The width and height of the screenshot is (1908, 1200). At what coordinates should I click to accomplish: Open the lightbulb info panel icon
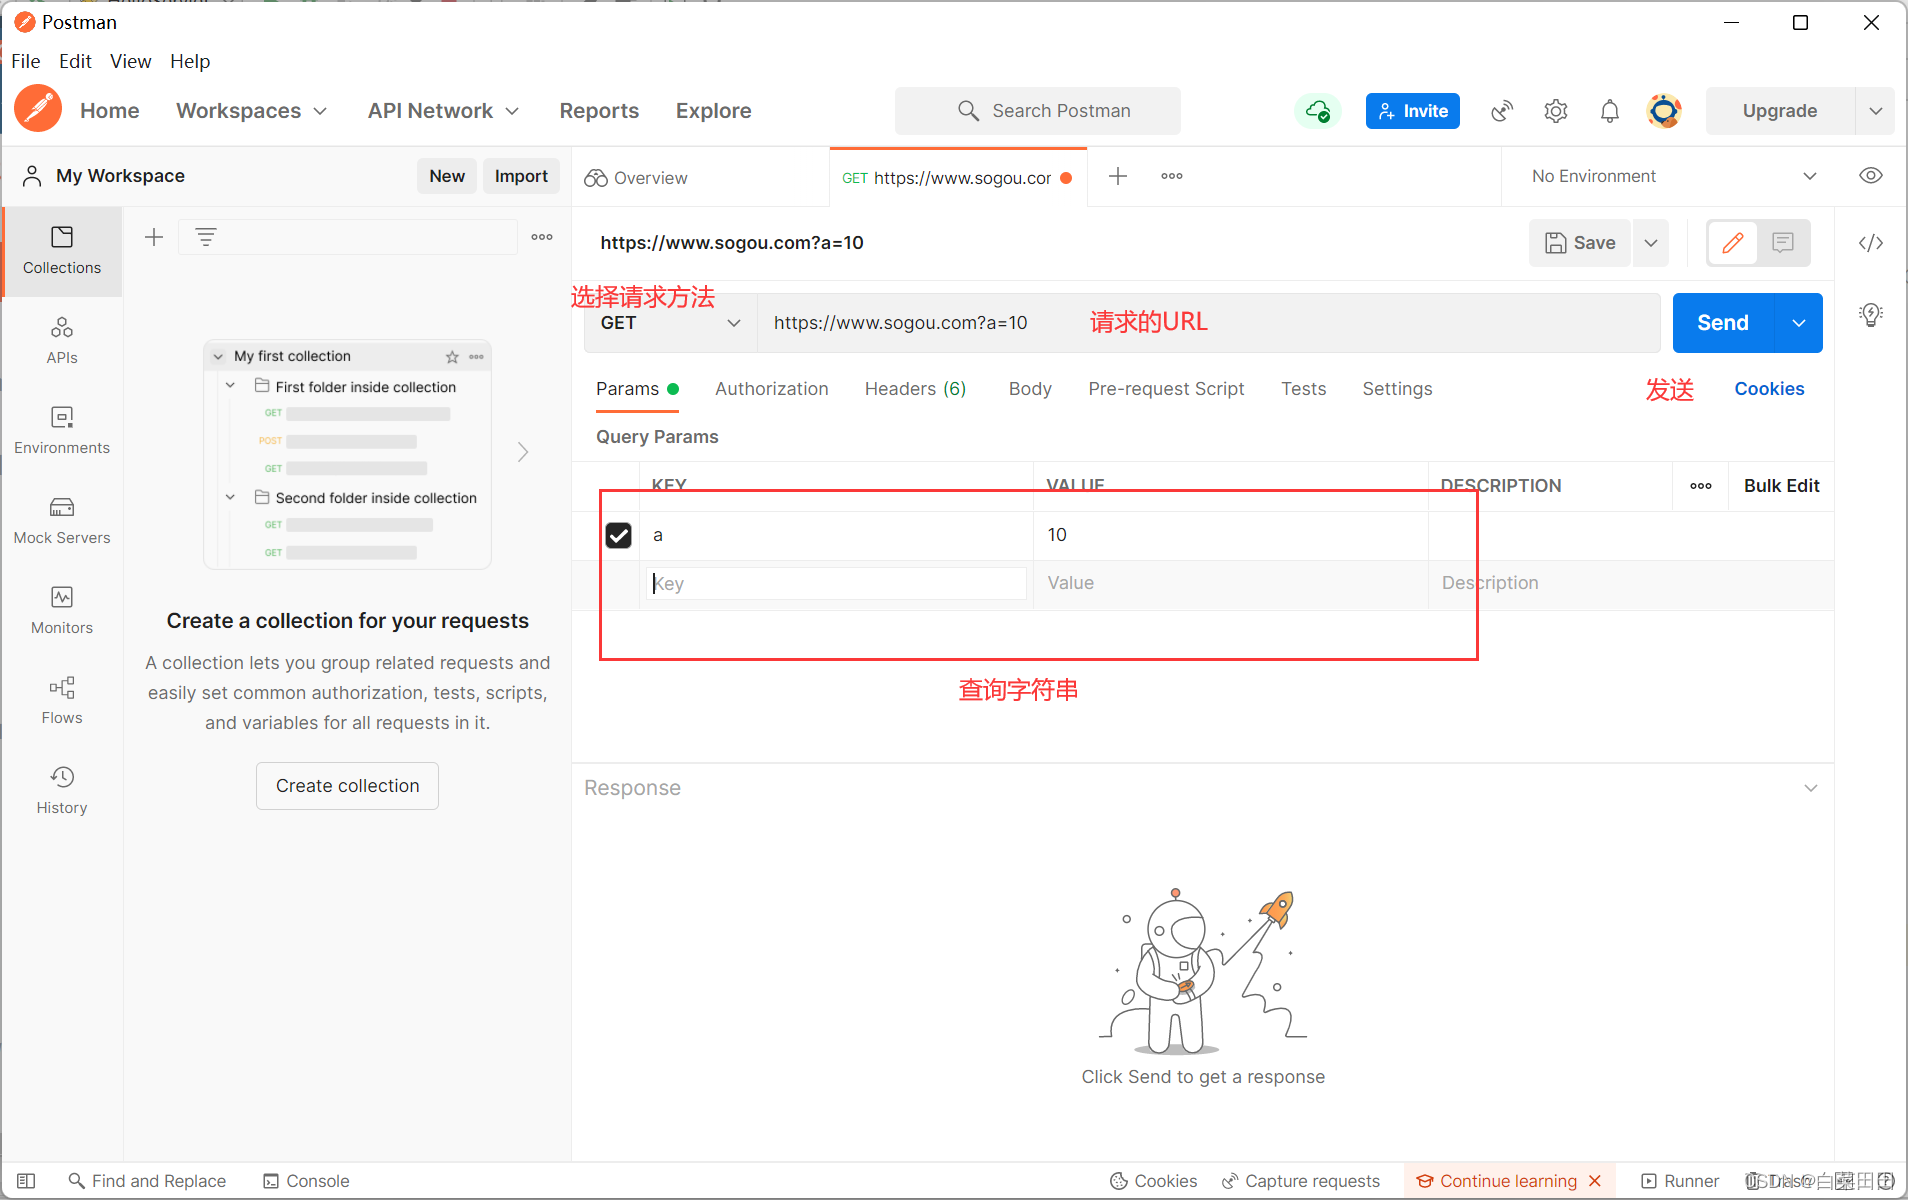(1871, 315)
